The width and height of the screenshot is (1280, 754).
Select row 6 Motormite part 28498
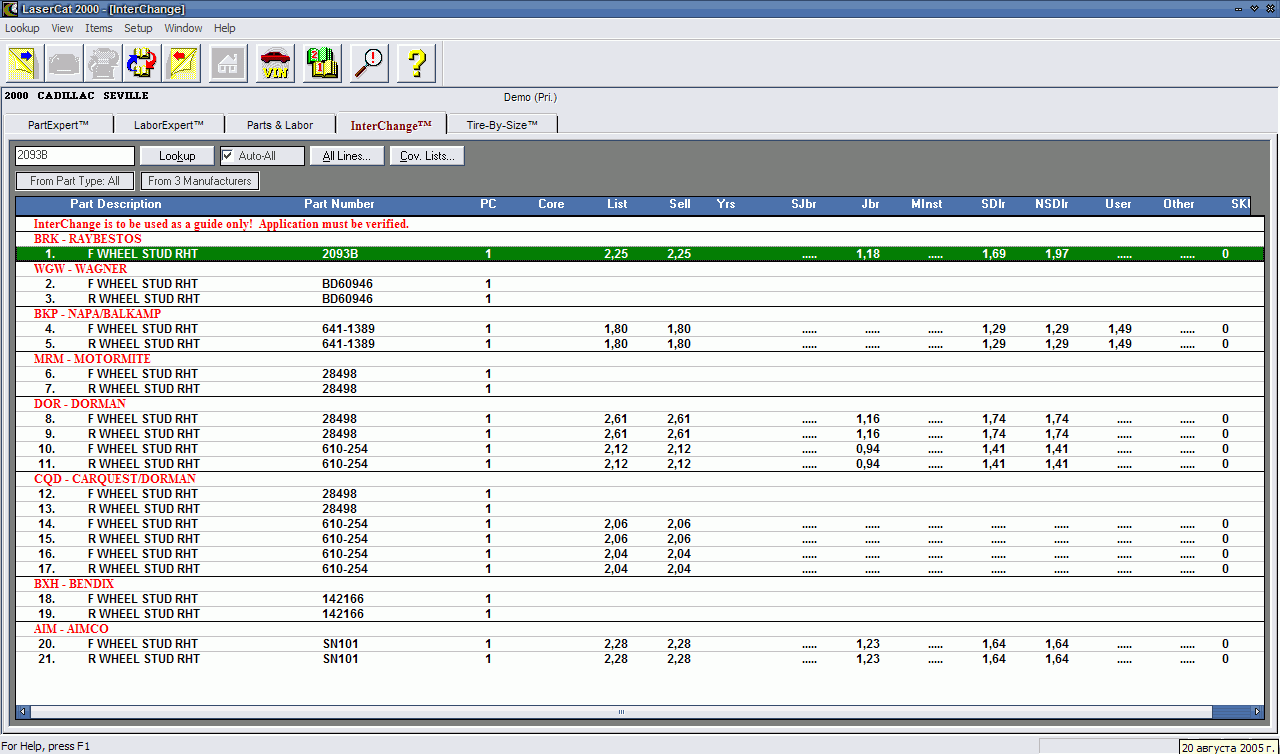pos(640,374)
